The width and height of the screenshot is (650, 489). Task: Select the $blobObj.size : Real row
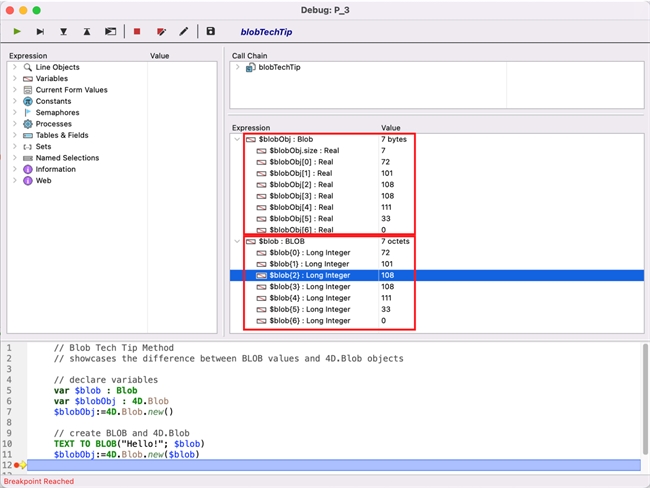[304, 151]
